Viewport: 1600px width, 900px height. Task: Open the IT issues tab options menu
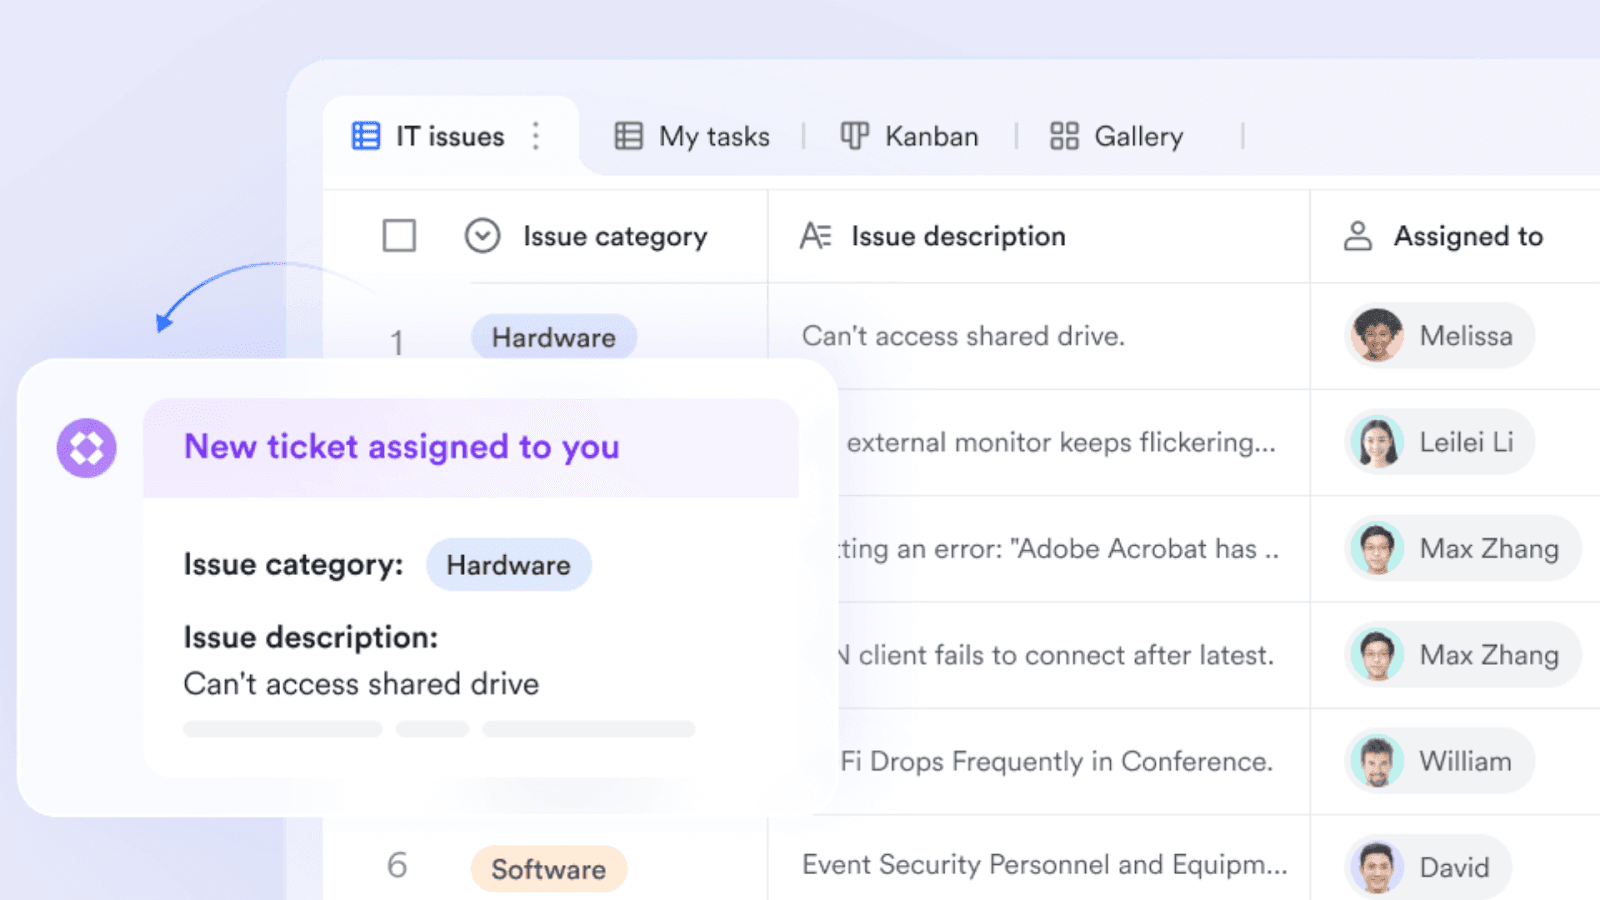[x=536, y=135]
